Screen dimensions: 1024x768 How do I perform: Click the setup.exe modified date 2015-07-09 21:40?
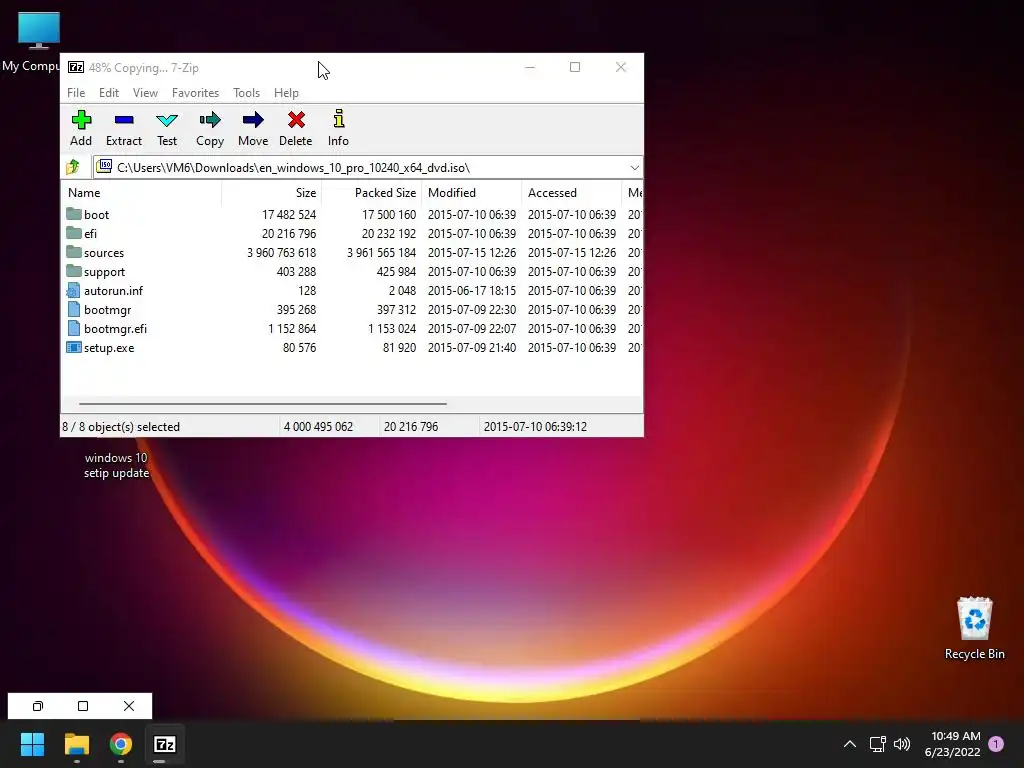click(x=472, y=348)
